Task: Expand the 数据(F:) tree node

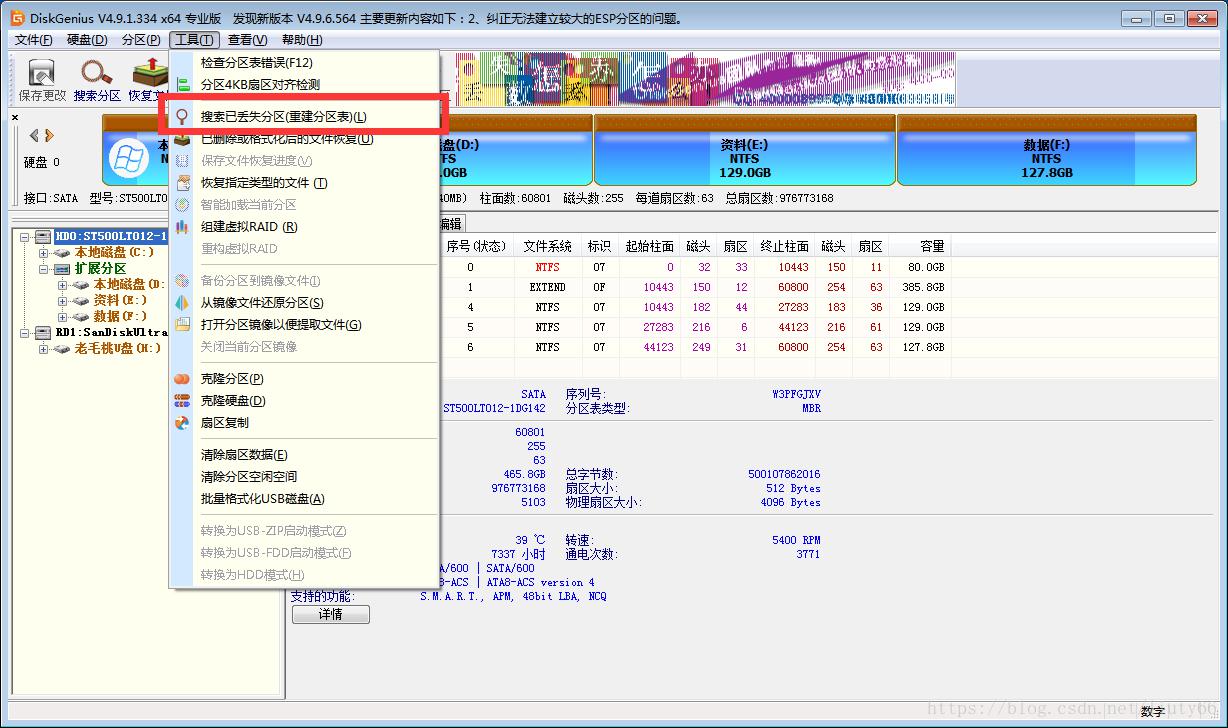Action: click(x=63, y=316)
